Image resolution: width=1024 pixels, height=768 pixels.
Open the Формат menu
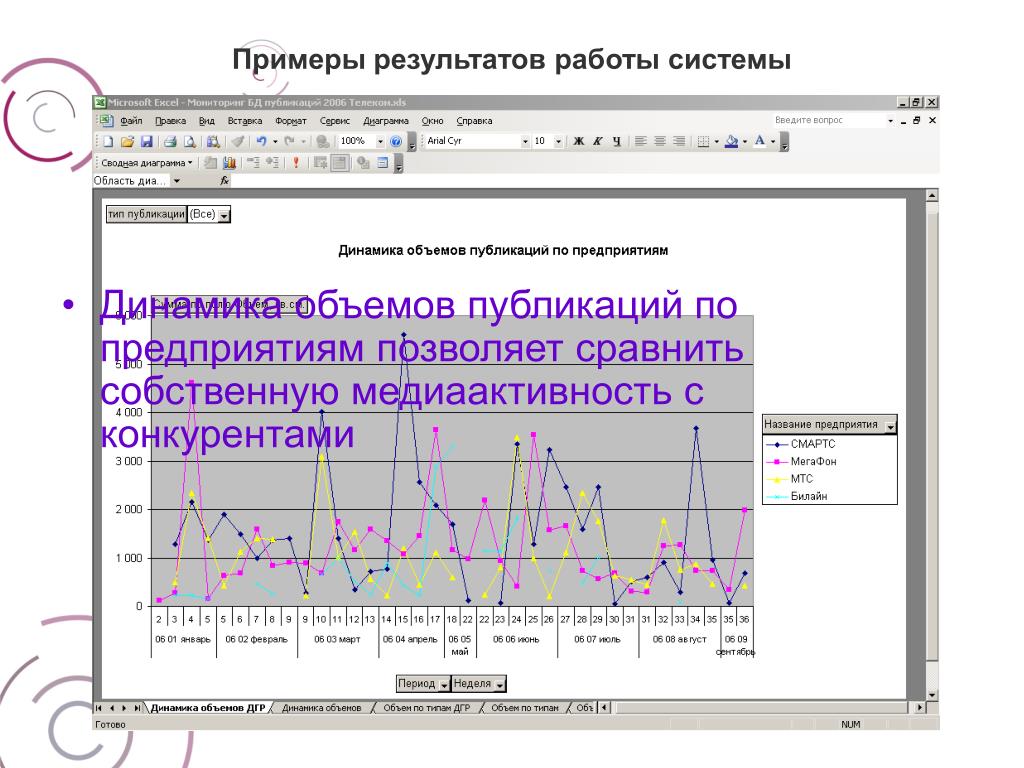coord(291,121)
